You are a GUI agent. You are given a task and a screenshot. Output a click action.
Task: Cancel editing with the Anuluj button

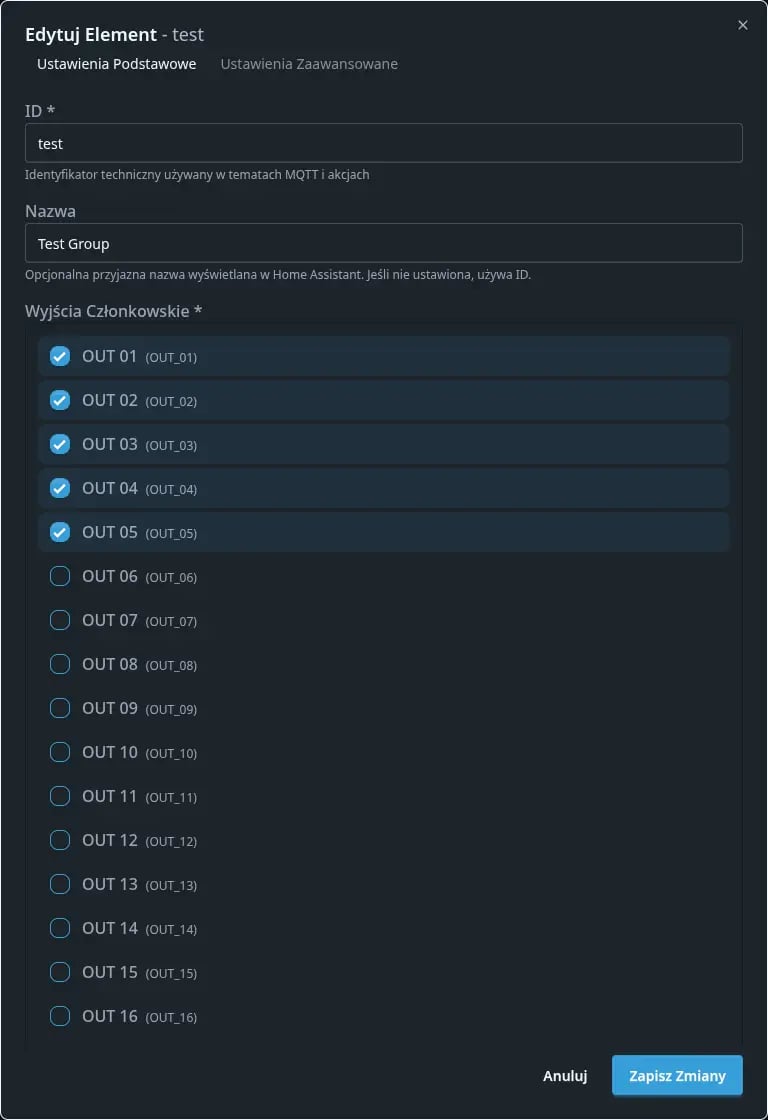[x=564, y=1075]
